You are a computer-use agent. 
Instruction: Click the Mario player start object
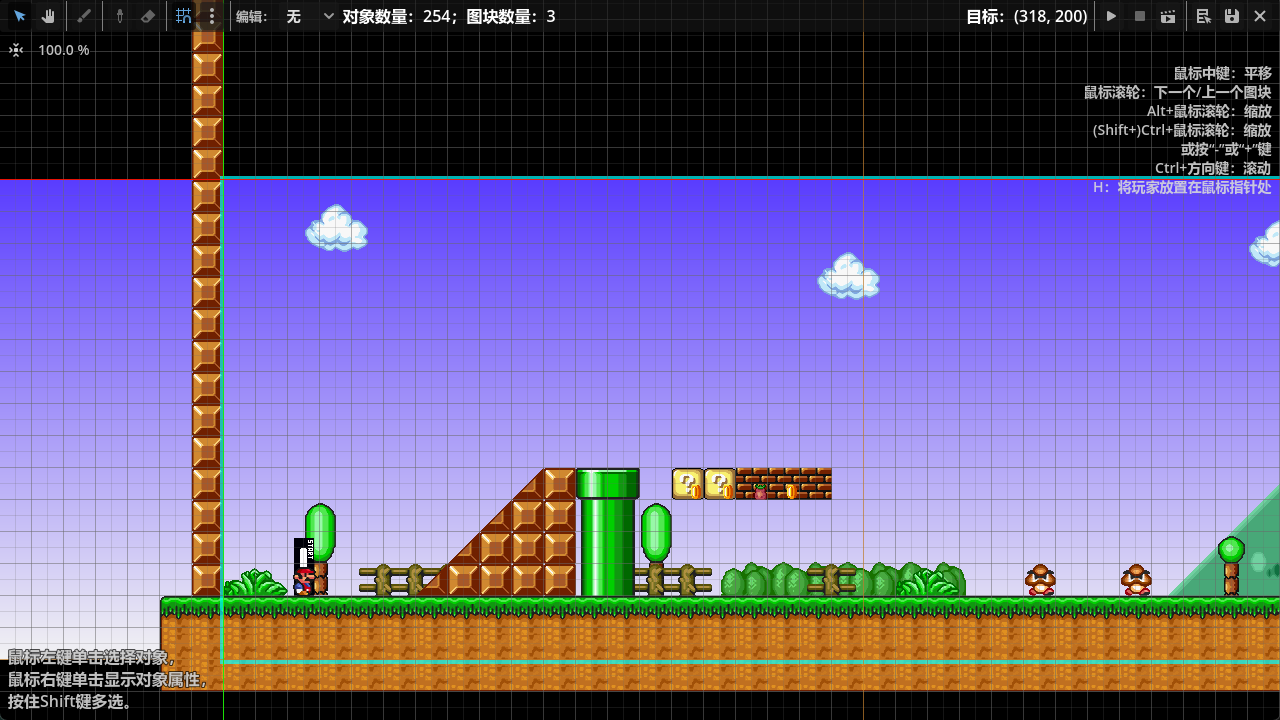(x=304, y=580)
